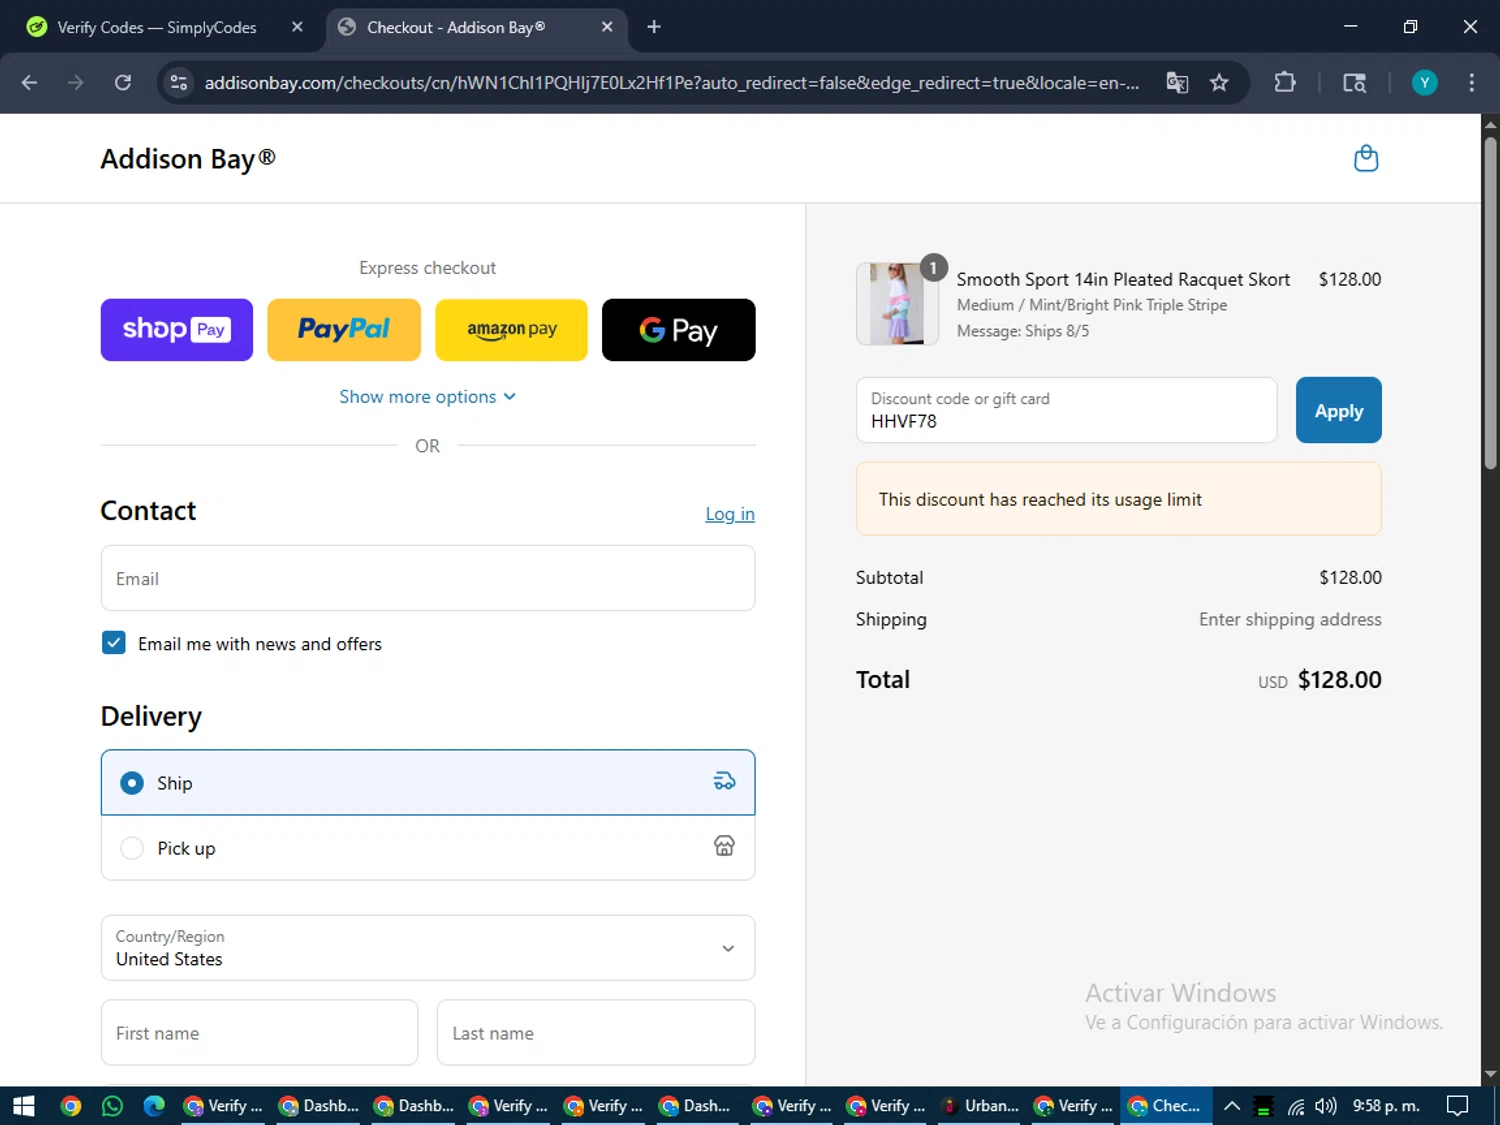Select the Pick up delivery radio option
Screen dimensions: 1500x1125
(x=132, y=848)
